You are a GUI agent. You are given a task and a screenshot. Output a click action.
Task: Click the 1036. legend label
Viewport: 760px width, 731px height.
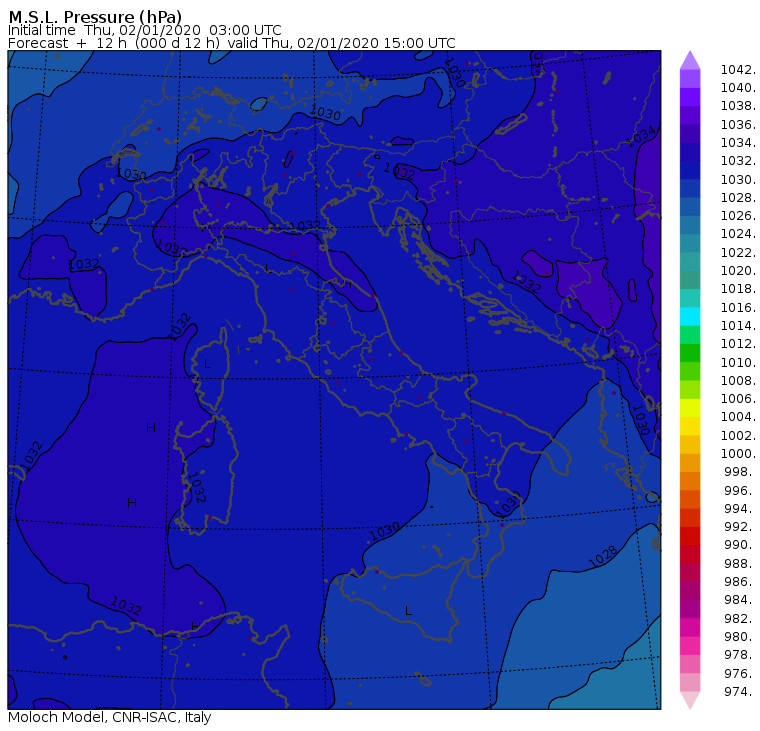(x=738, y=125)
